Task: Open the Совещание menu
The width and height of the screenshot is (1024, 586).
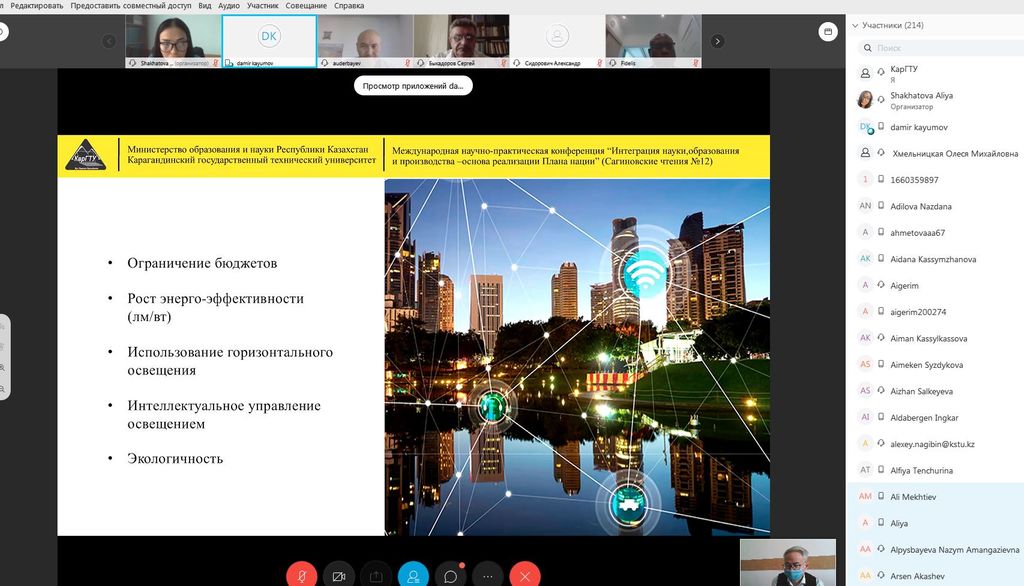Action: coord(306,5)
